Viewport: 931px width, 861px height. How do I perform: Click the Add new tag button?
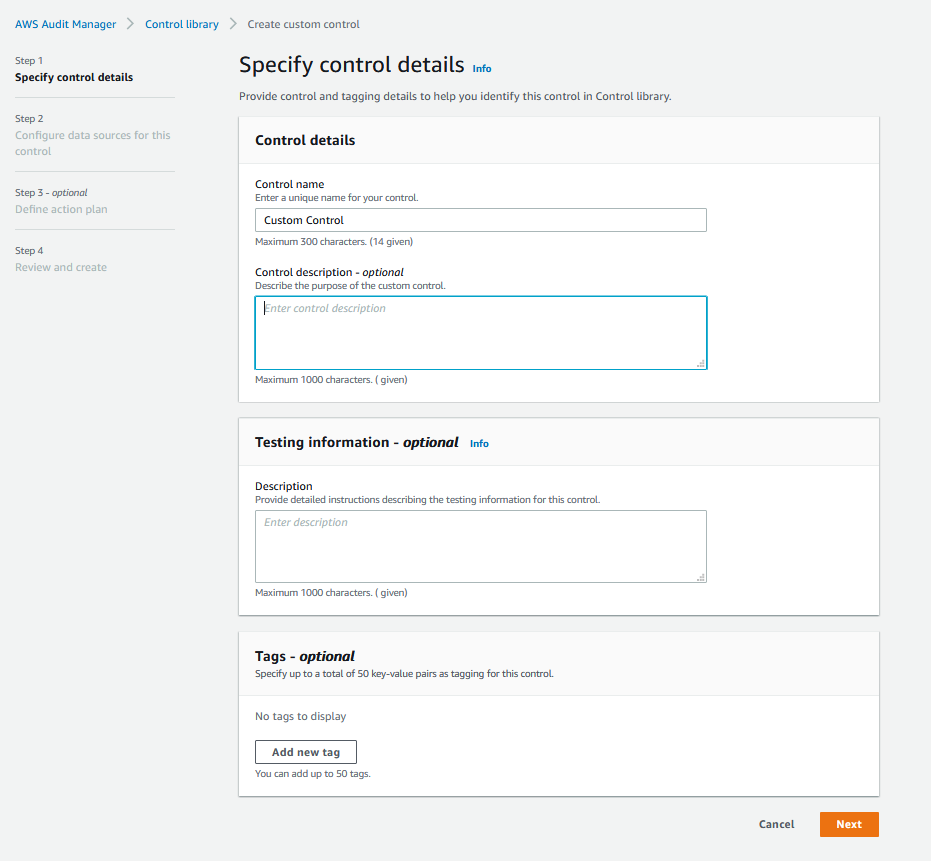tap(306, 752)
